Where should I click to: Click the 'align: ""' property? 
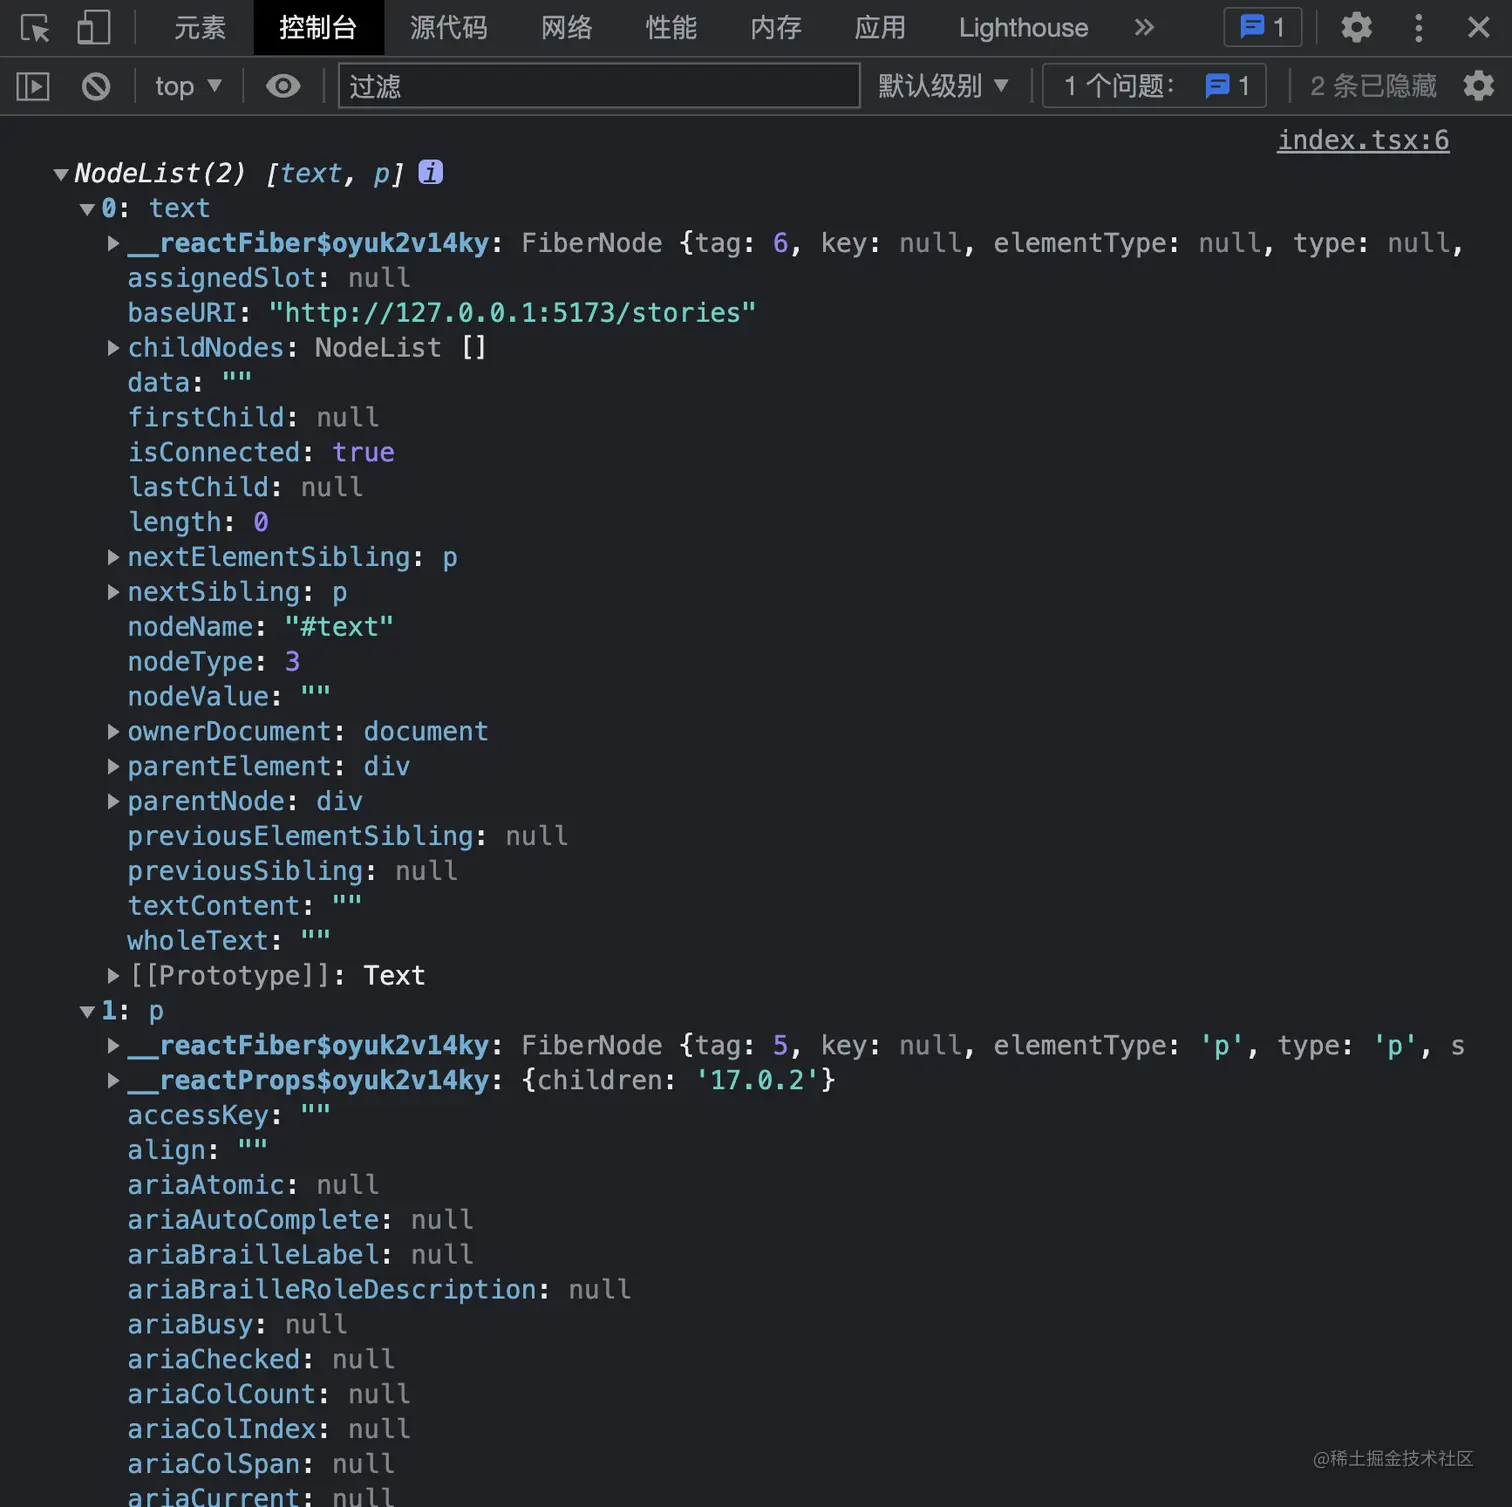pos(197,1150)
